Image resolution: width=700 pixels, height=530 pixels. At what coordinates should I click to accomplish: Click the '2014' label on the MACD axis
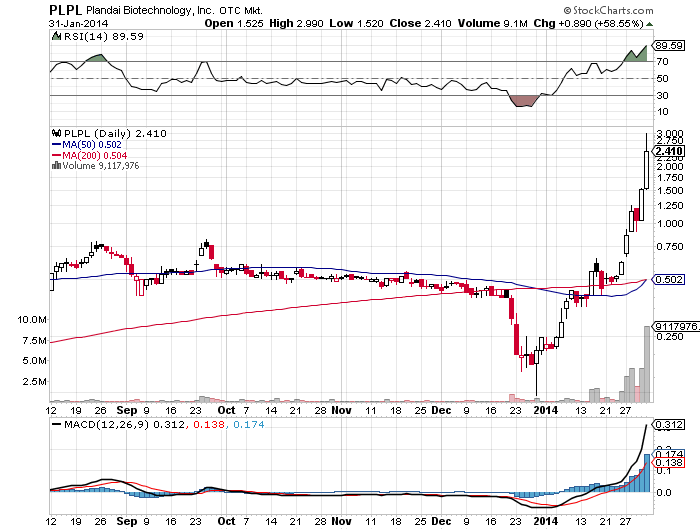coord(546,522)
